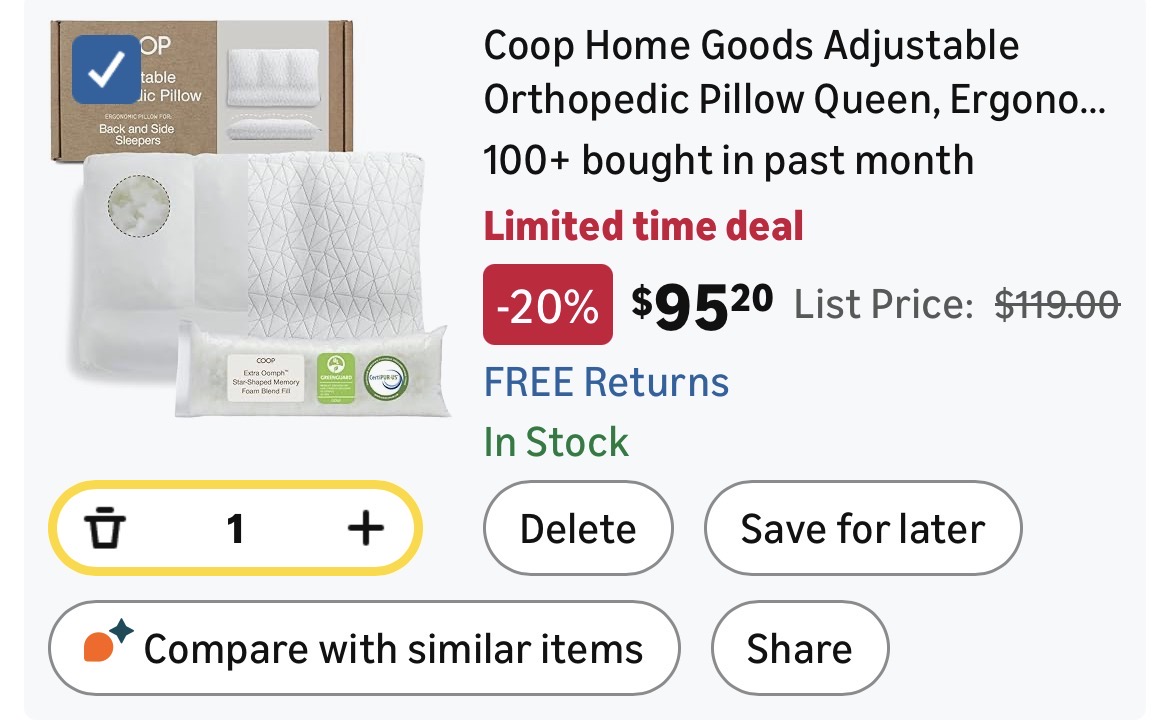1170x723 pixels.
Task: Tap the Share button
Action: click(x=799, y=648)
